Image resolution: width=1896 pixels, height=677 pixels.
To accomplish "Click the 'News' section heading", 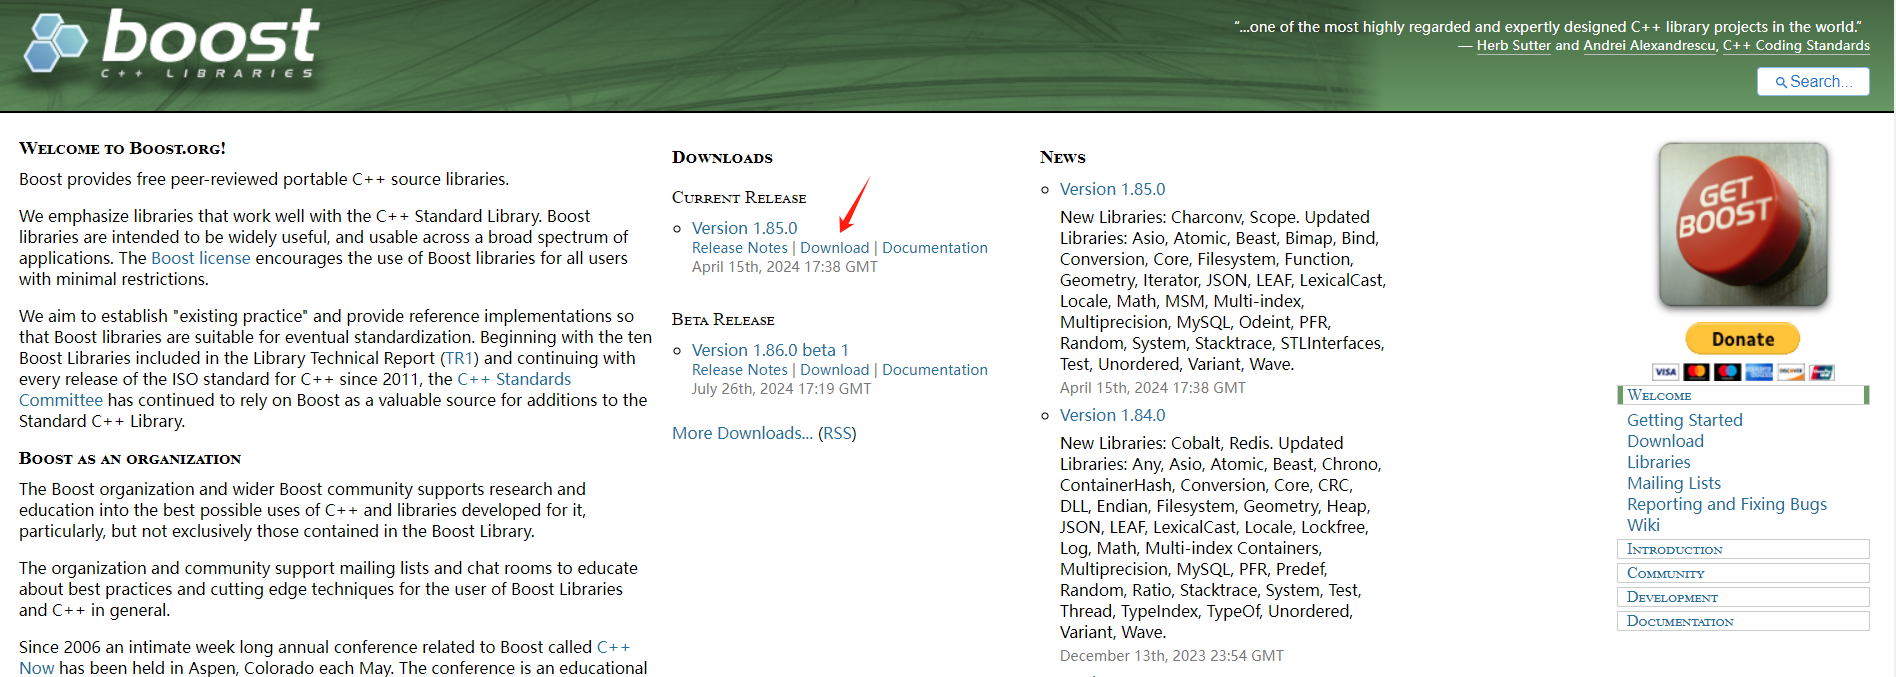I will [x=1062, y=157].
